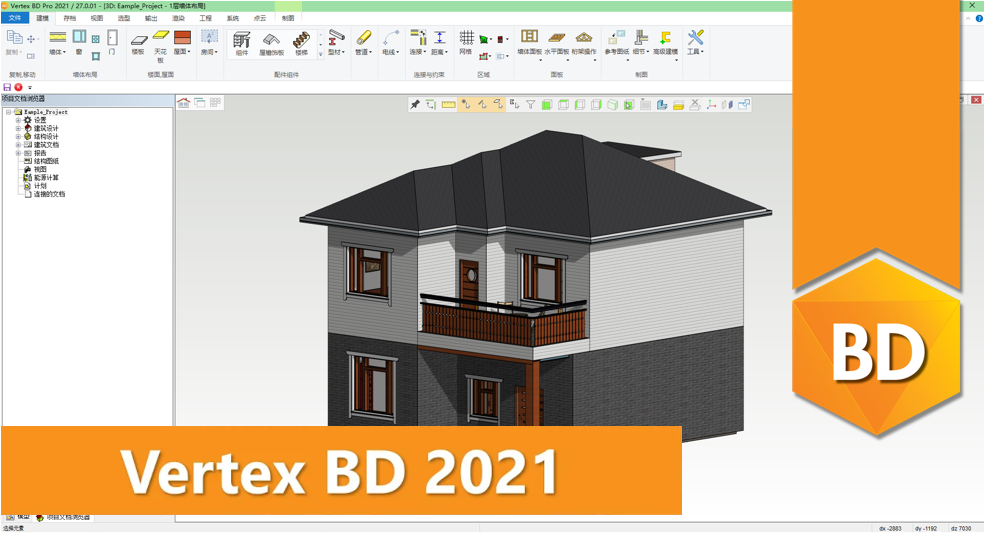This screenshot has width=985, height=533.
Task: Collapse the Eample_Project tree root
Action: coord(8,112)
